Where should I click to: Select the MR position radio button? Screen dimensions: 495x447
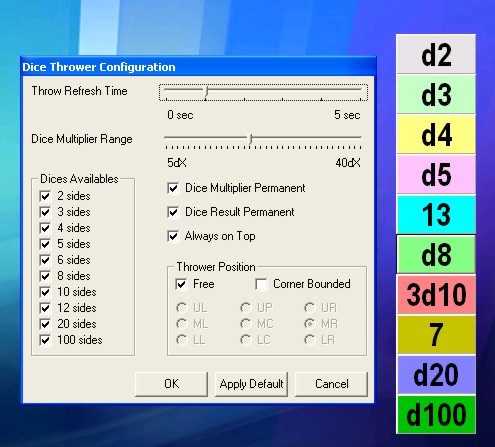coord(310,324)
